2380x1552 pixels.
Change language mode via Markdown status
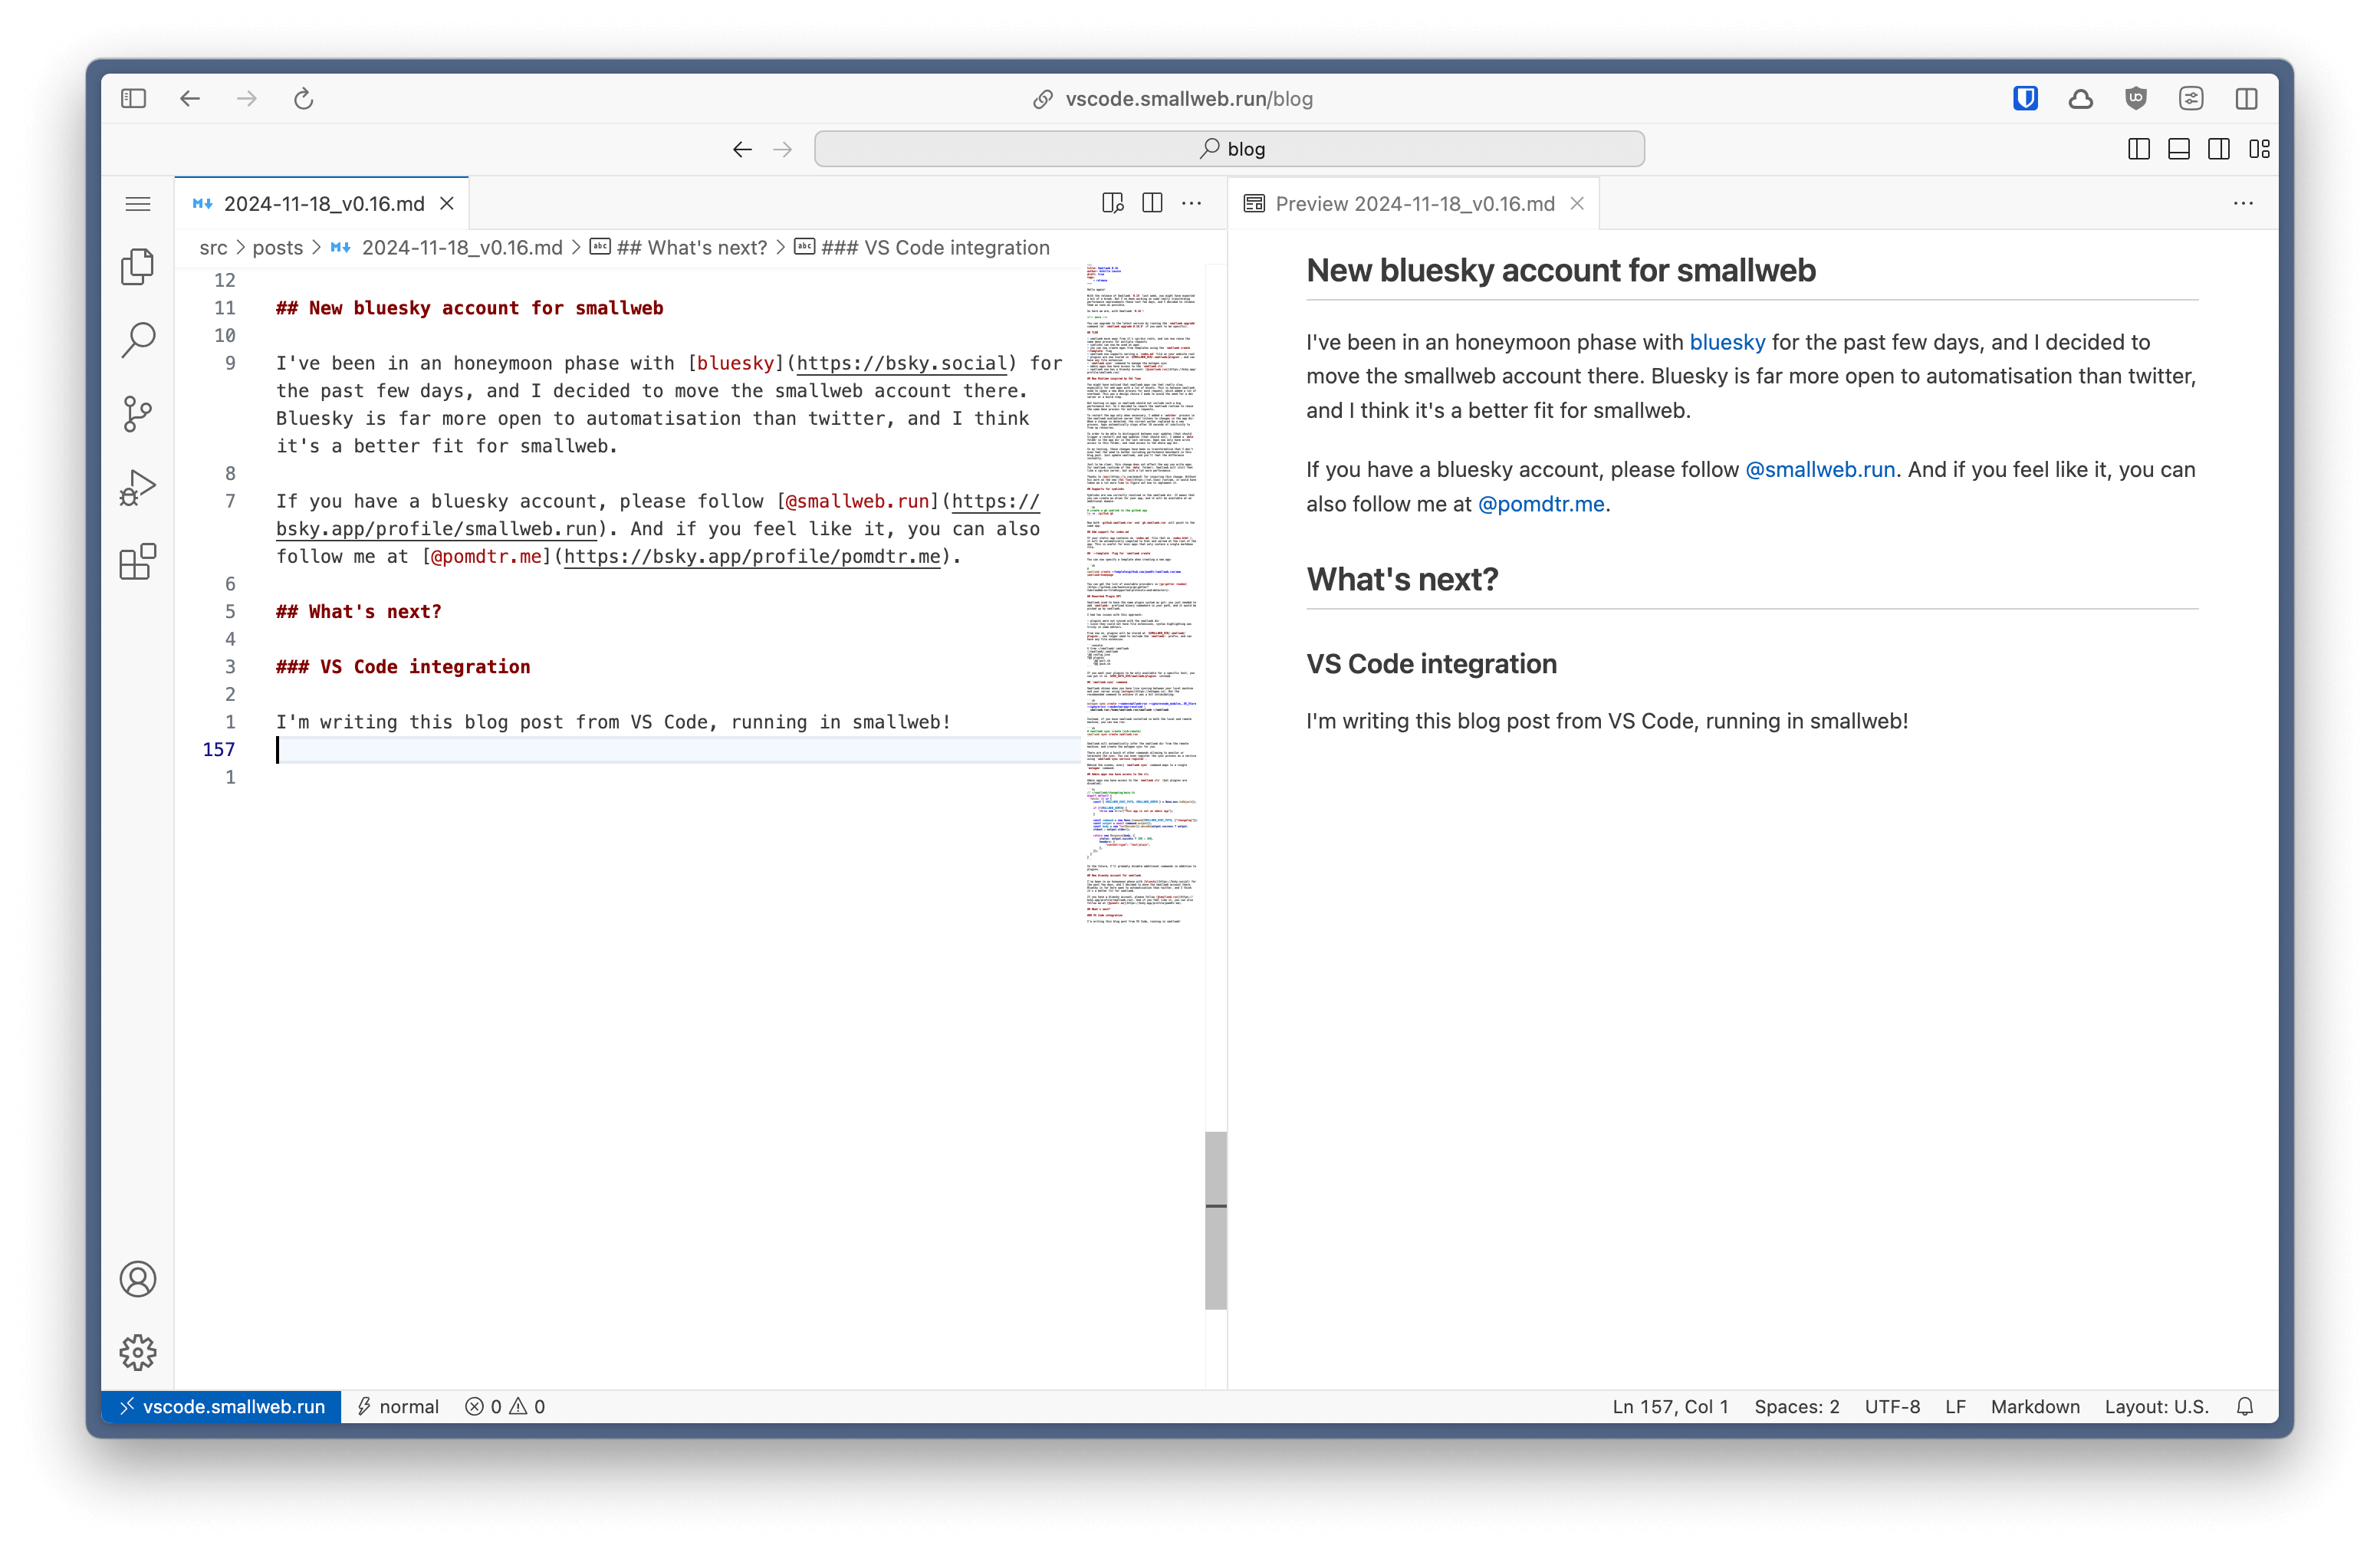2034,1406
